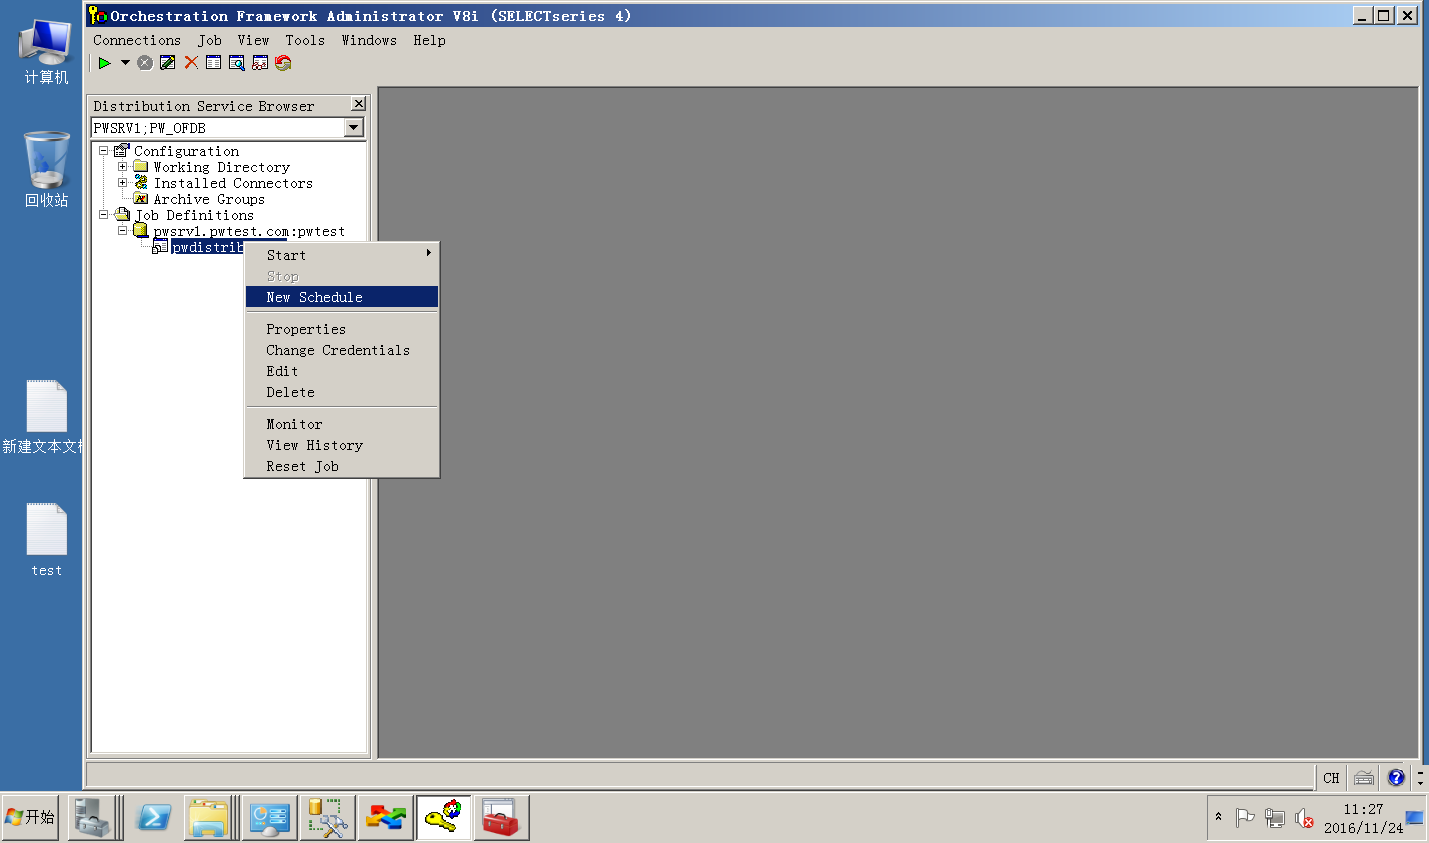
Task: Collapse the pwsrv1.pwtest.com:pwtest node
Action: point(123,231)
